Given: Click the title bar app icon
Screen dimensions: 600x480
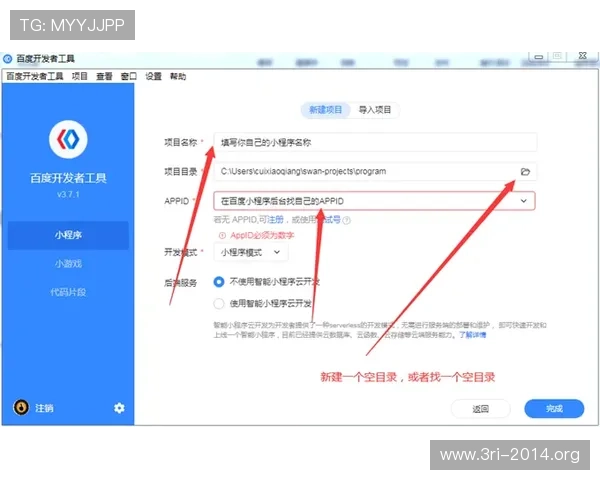Looking at the screenshot, I should (x=8, y=59).
